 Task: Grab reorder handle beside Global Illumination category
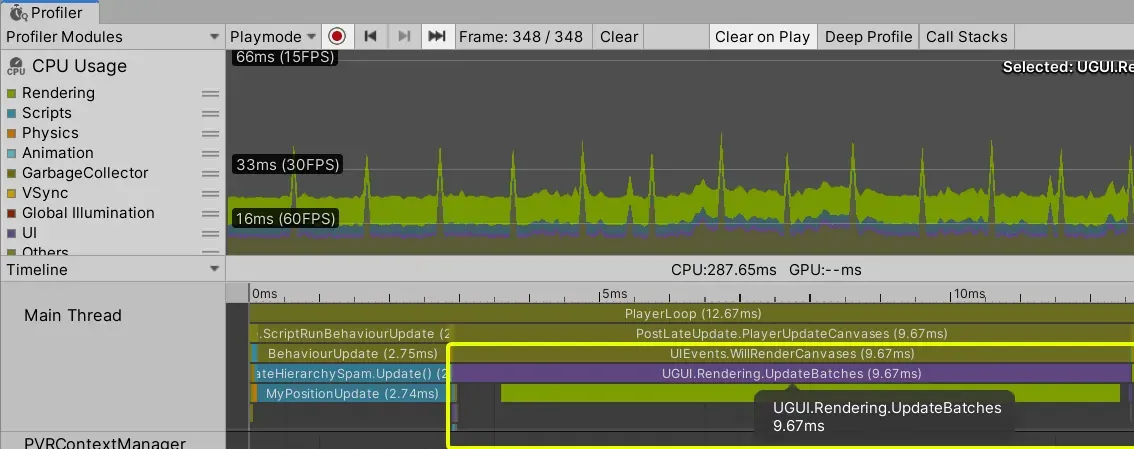tap(210, 213)
